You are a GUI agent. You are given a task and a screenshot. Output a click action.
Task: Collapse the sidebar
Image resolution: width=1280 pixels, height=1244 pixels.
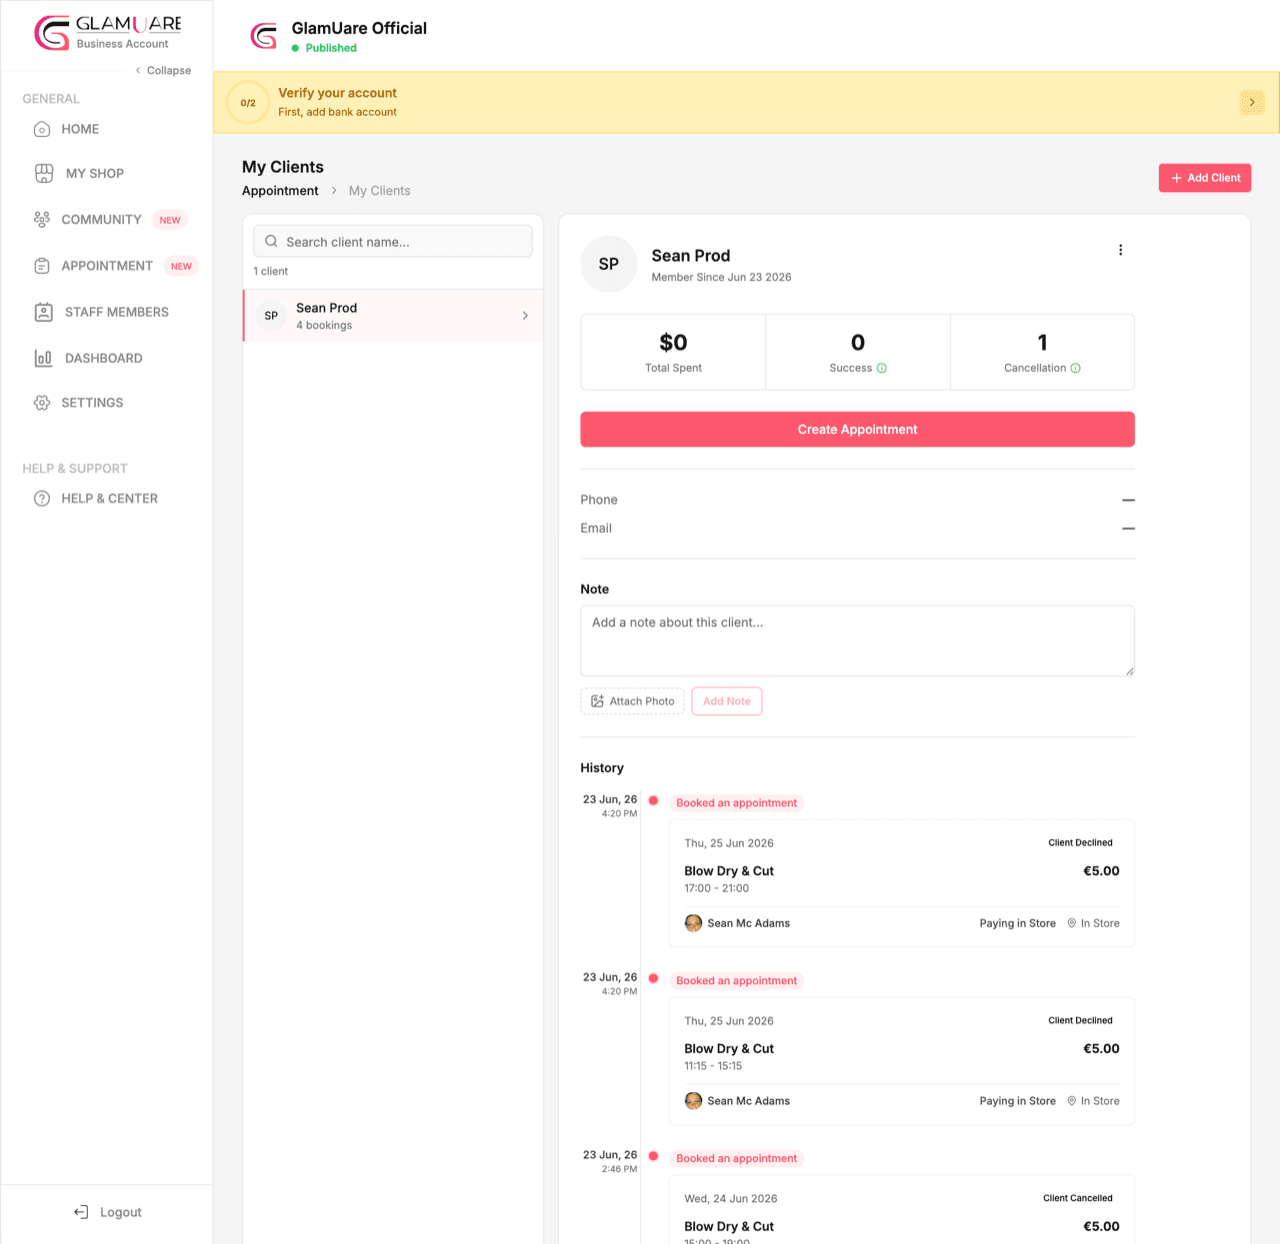(163, 70)
